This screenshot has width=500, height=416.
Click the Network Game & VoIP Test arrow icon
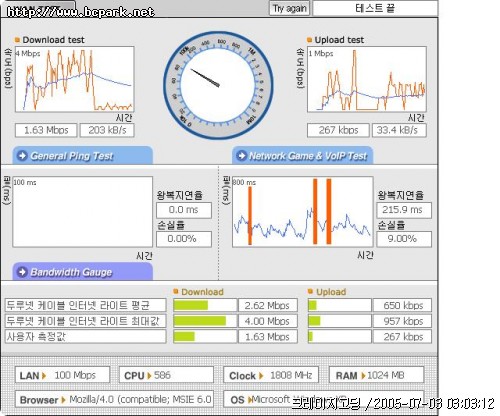coord(241,156)
